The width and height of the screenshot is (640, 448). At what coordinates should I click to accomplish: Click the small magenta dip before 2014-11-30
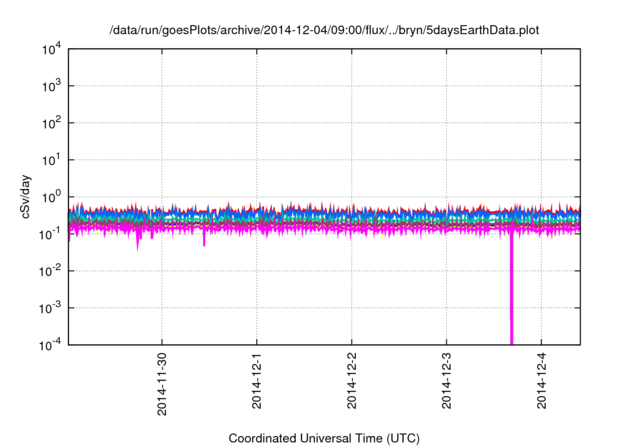pos(138,242)
